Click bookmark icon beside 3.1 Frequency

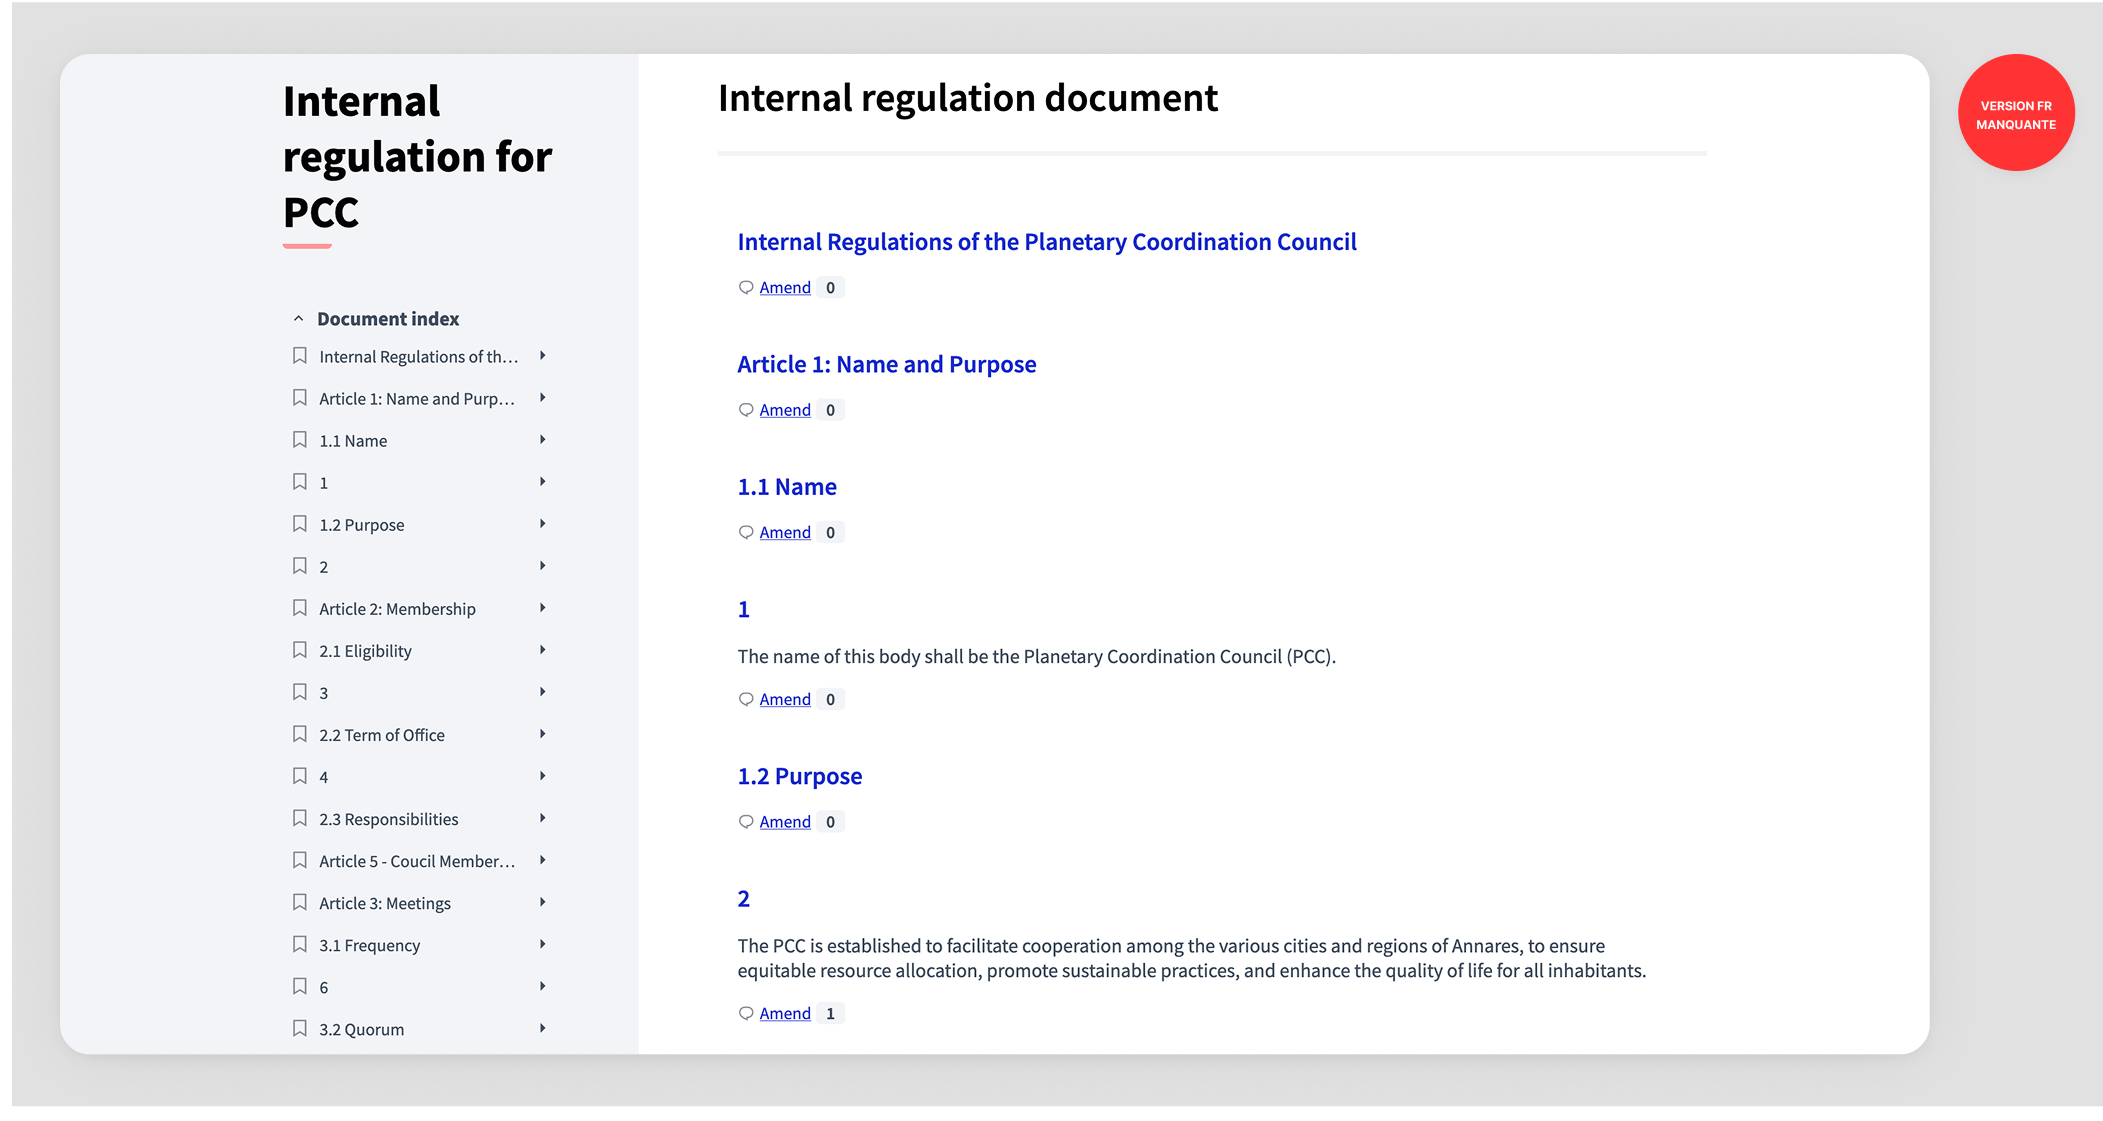(299, 944)
